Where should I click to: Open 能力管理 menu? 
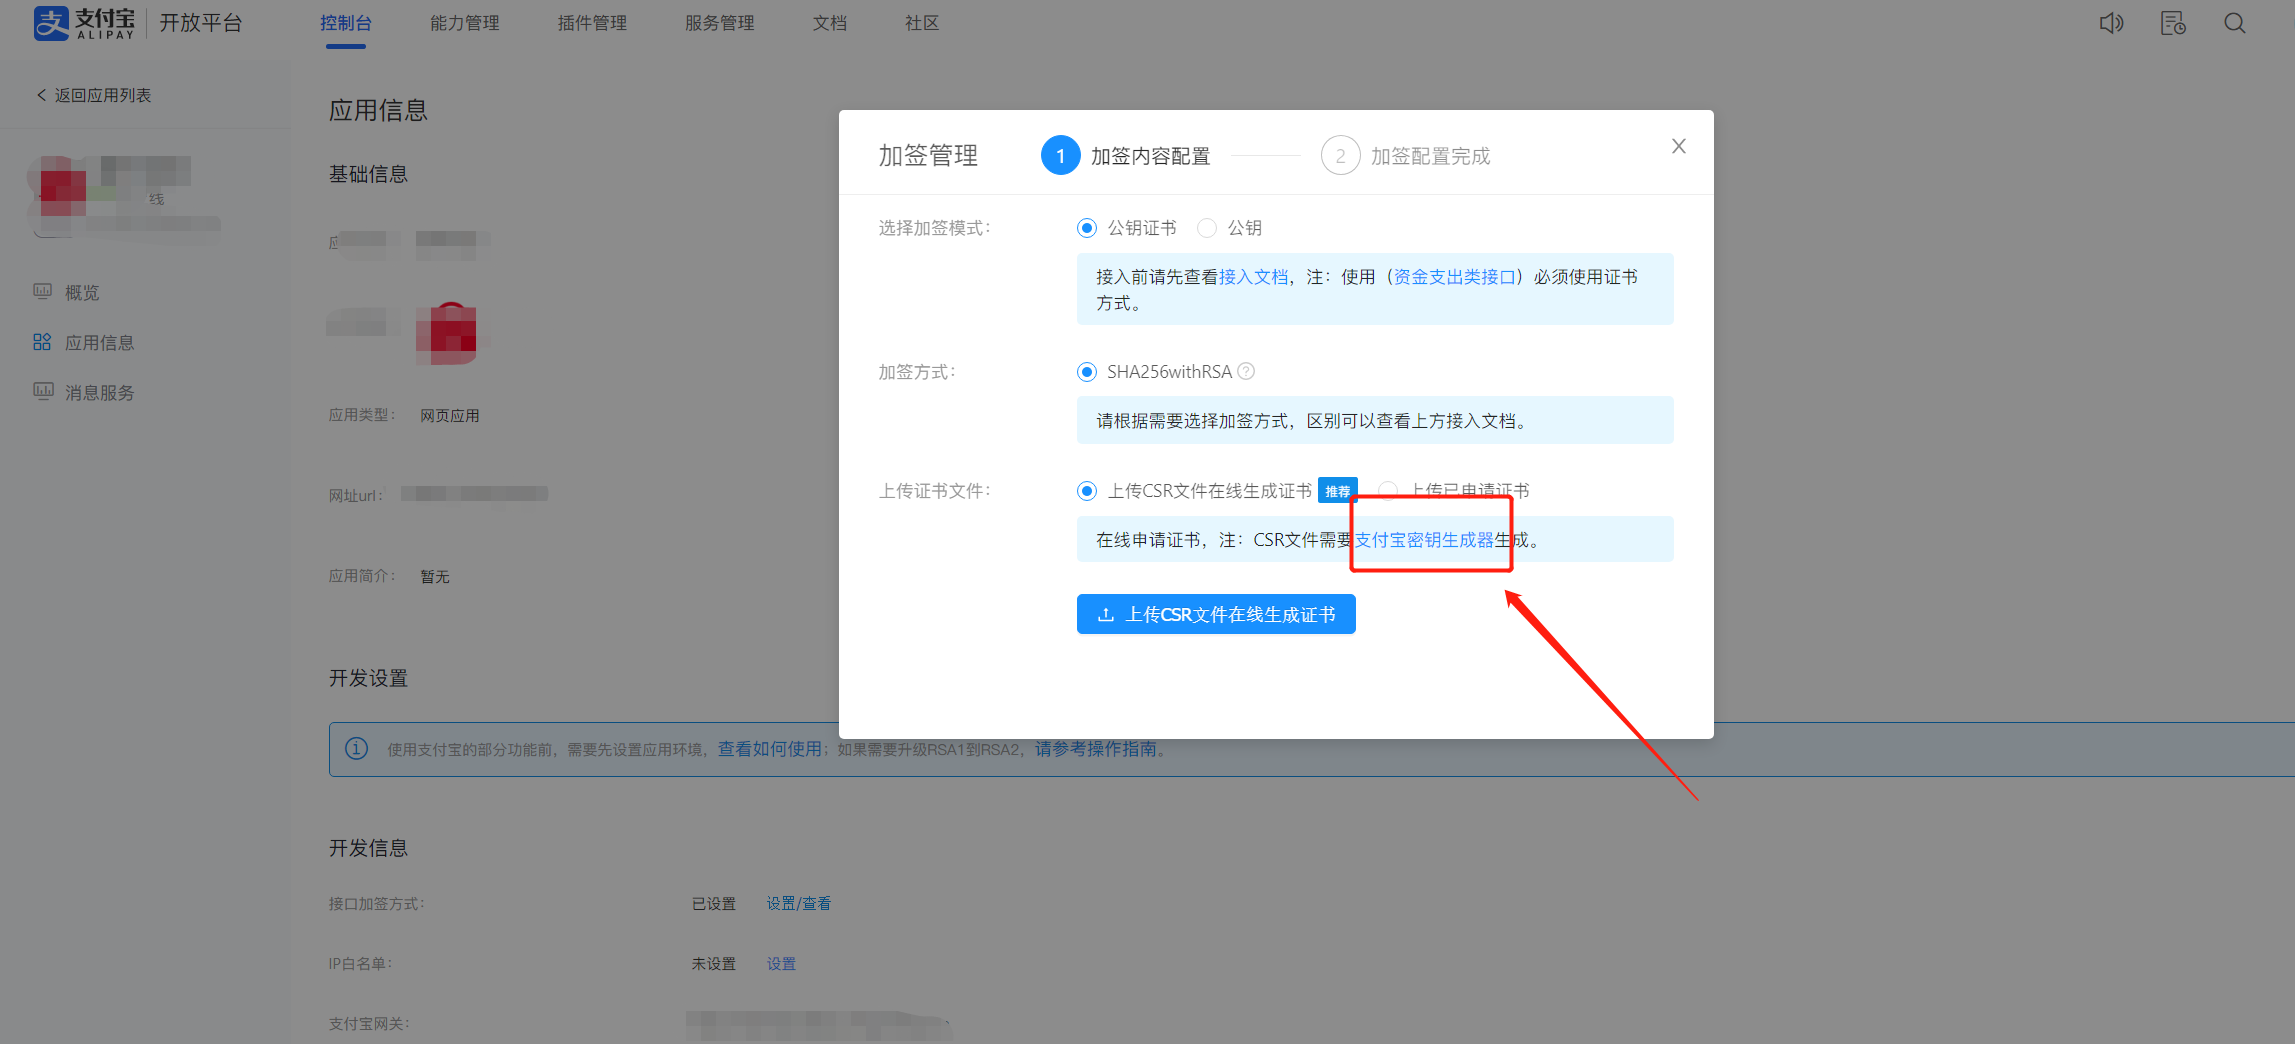tap(465, 23)
